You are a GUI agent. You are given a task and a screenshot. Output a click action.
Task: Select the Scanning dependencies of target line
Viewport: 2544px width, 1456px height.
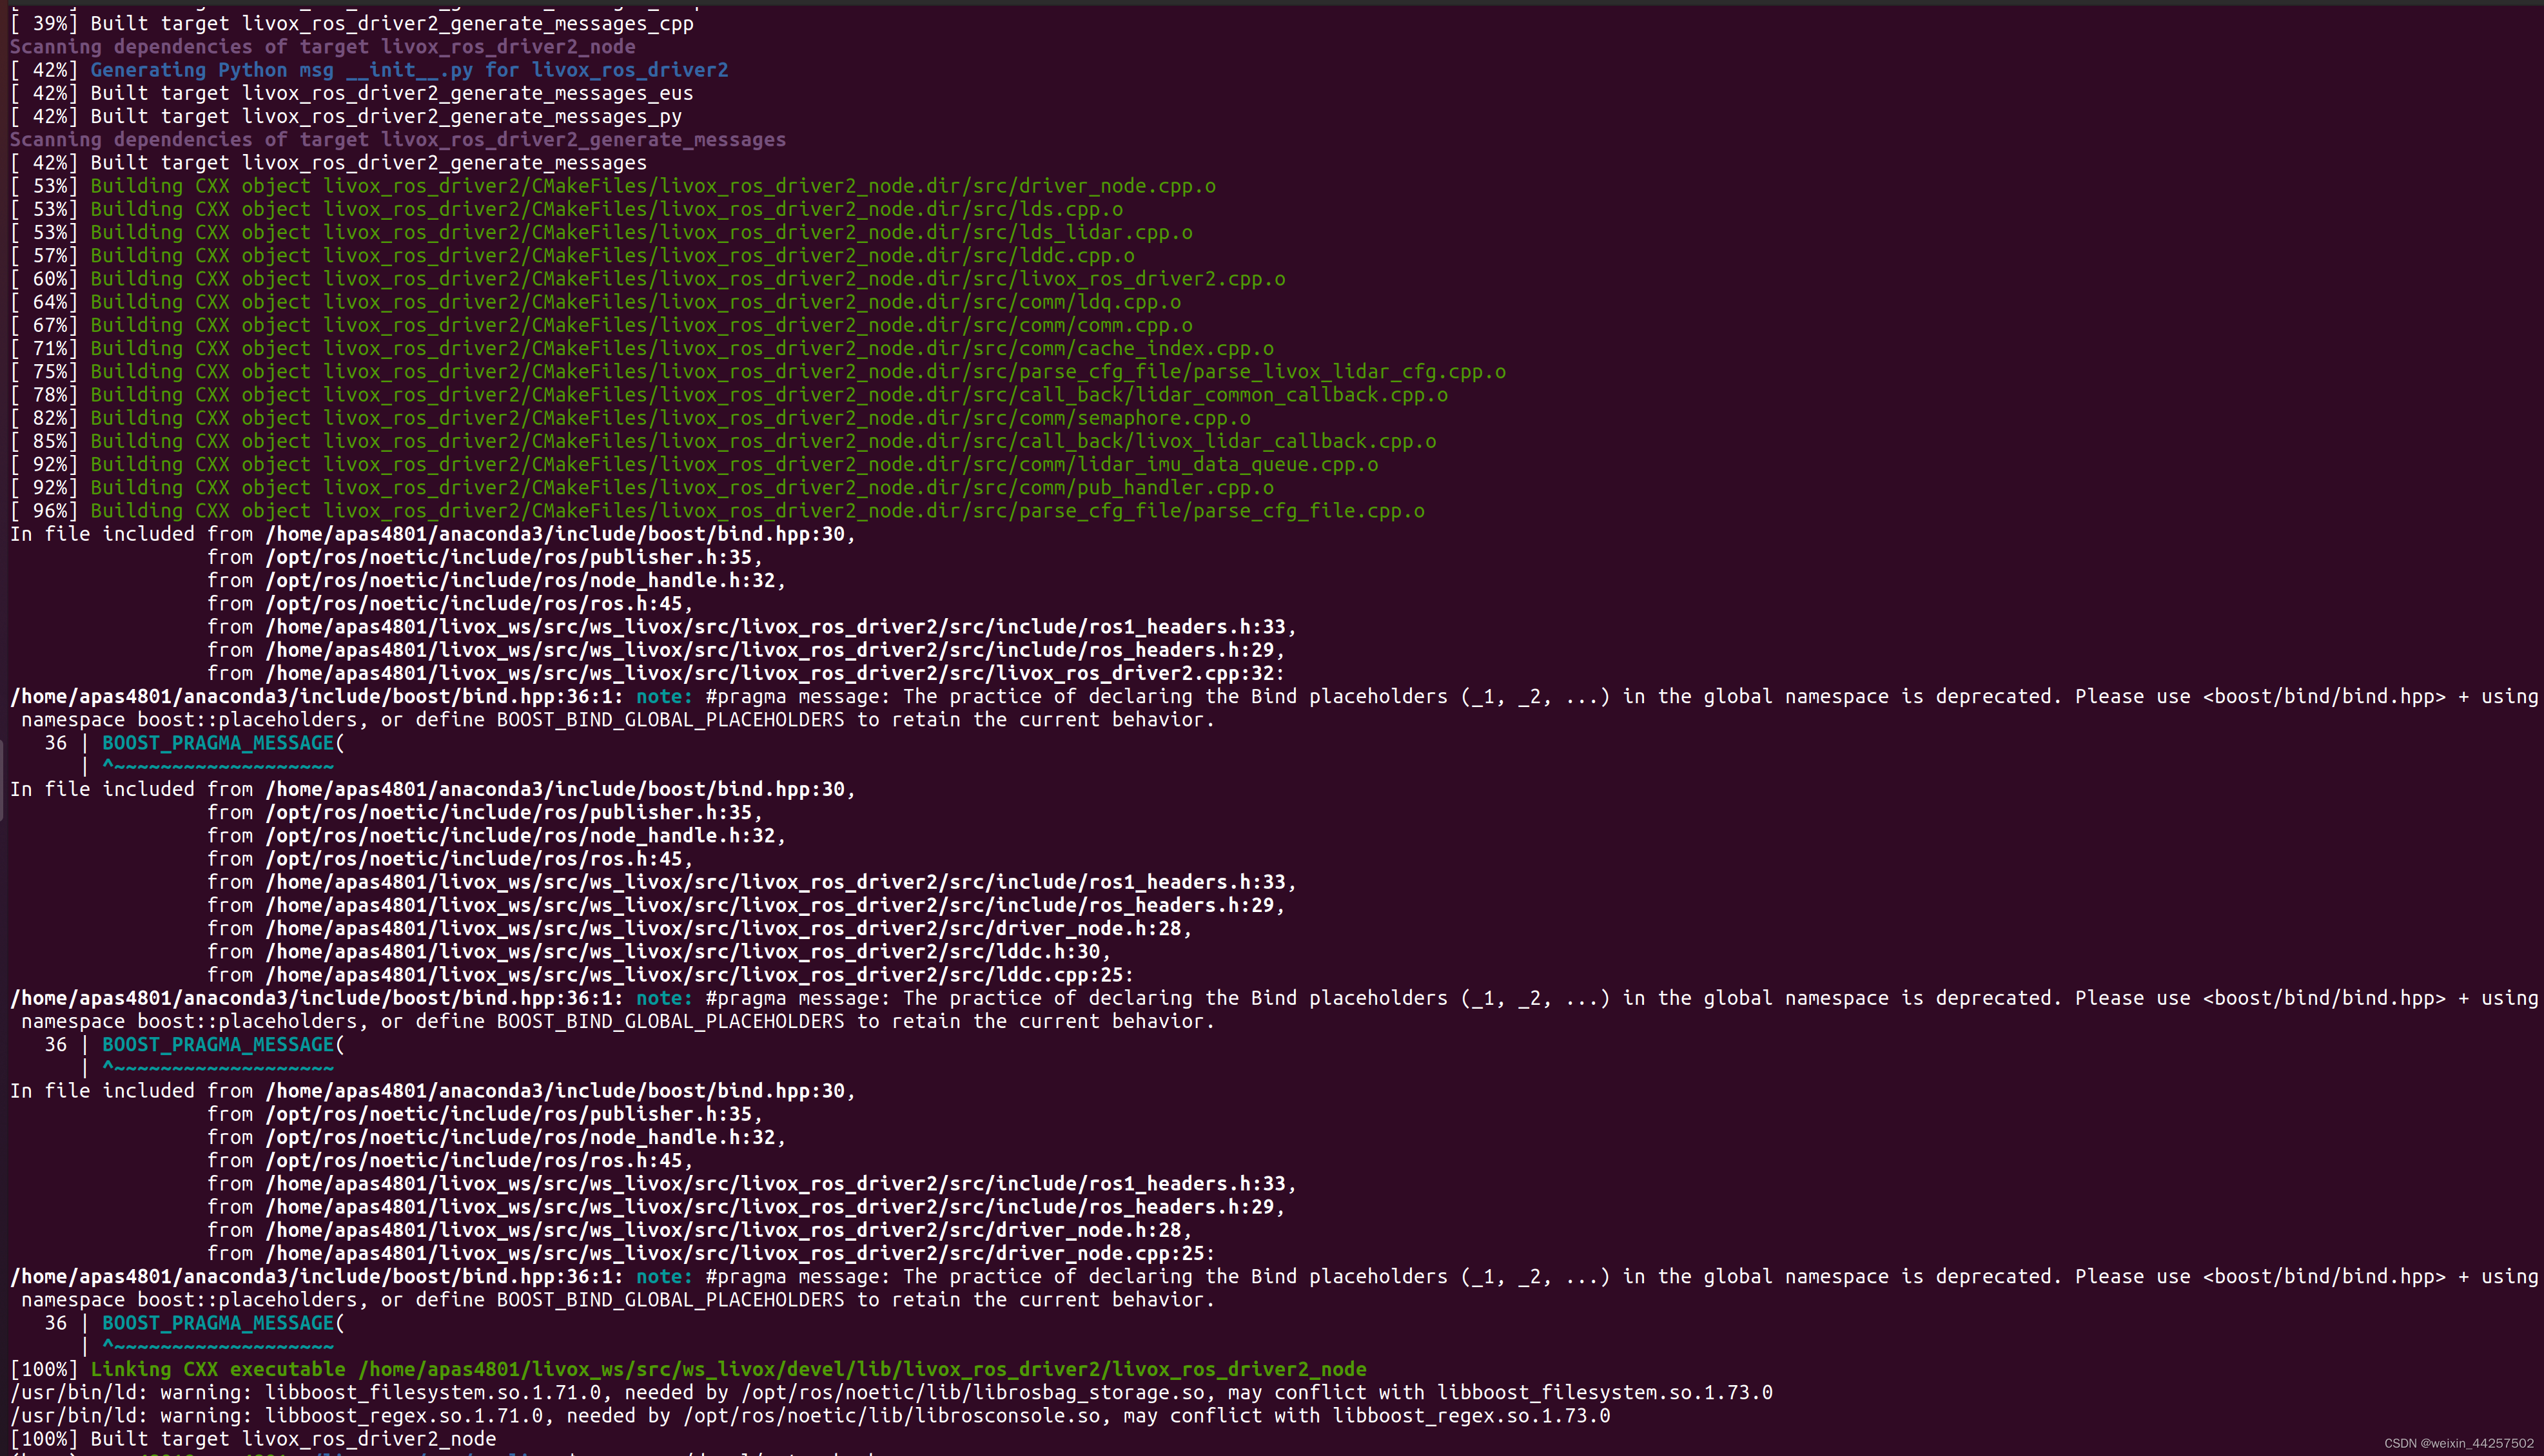pyautogui.click(x=320, y=46)
